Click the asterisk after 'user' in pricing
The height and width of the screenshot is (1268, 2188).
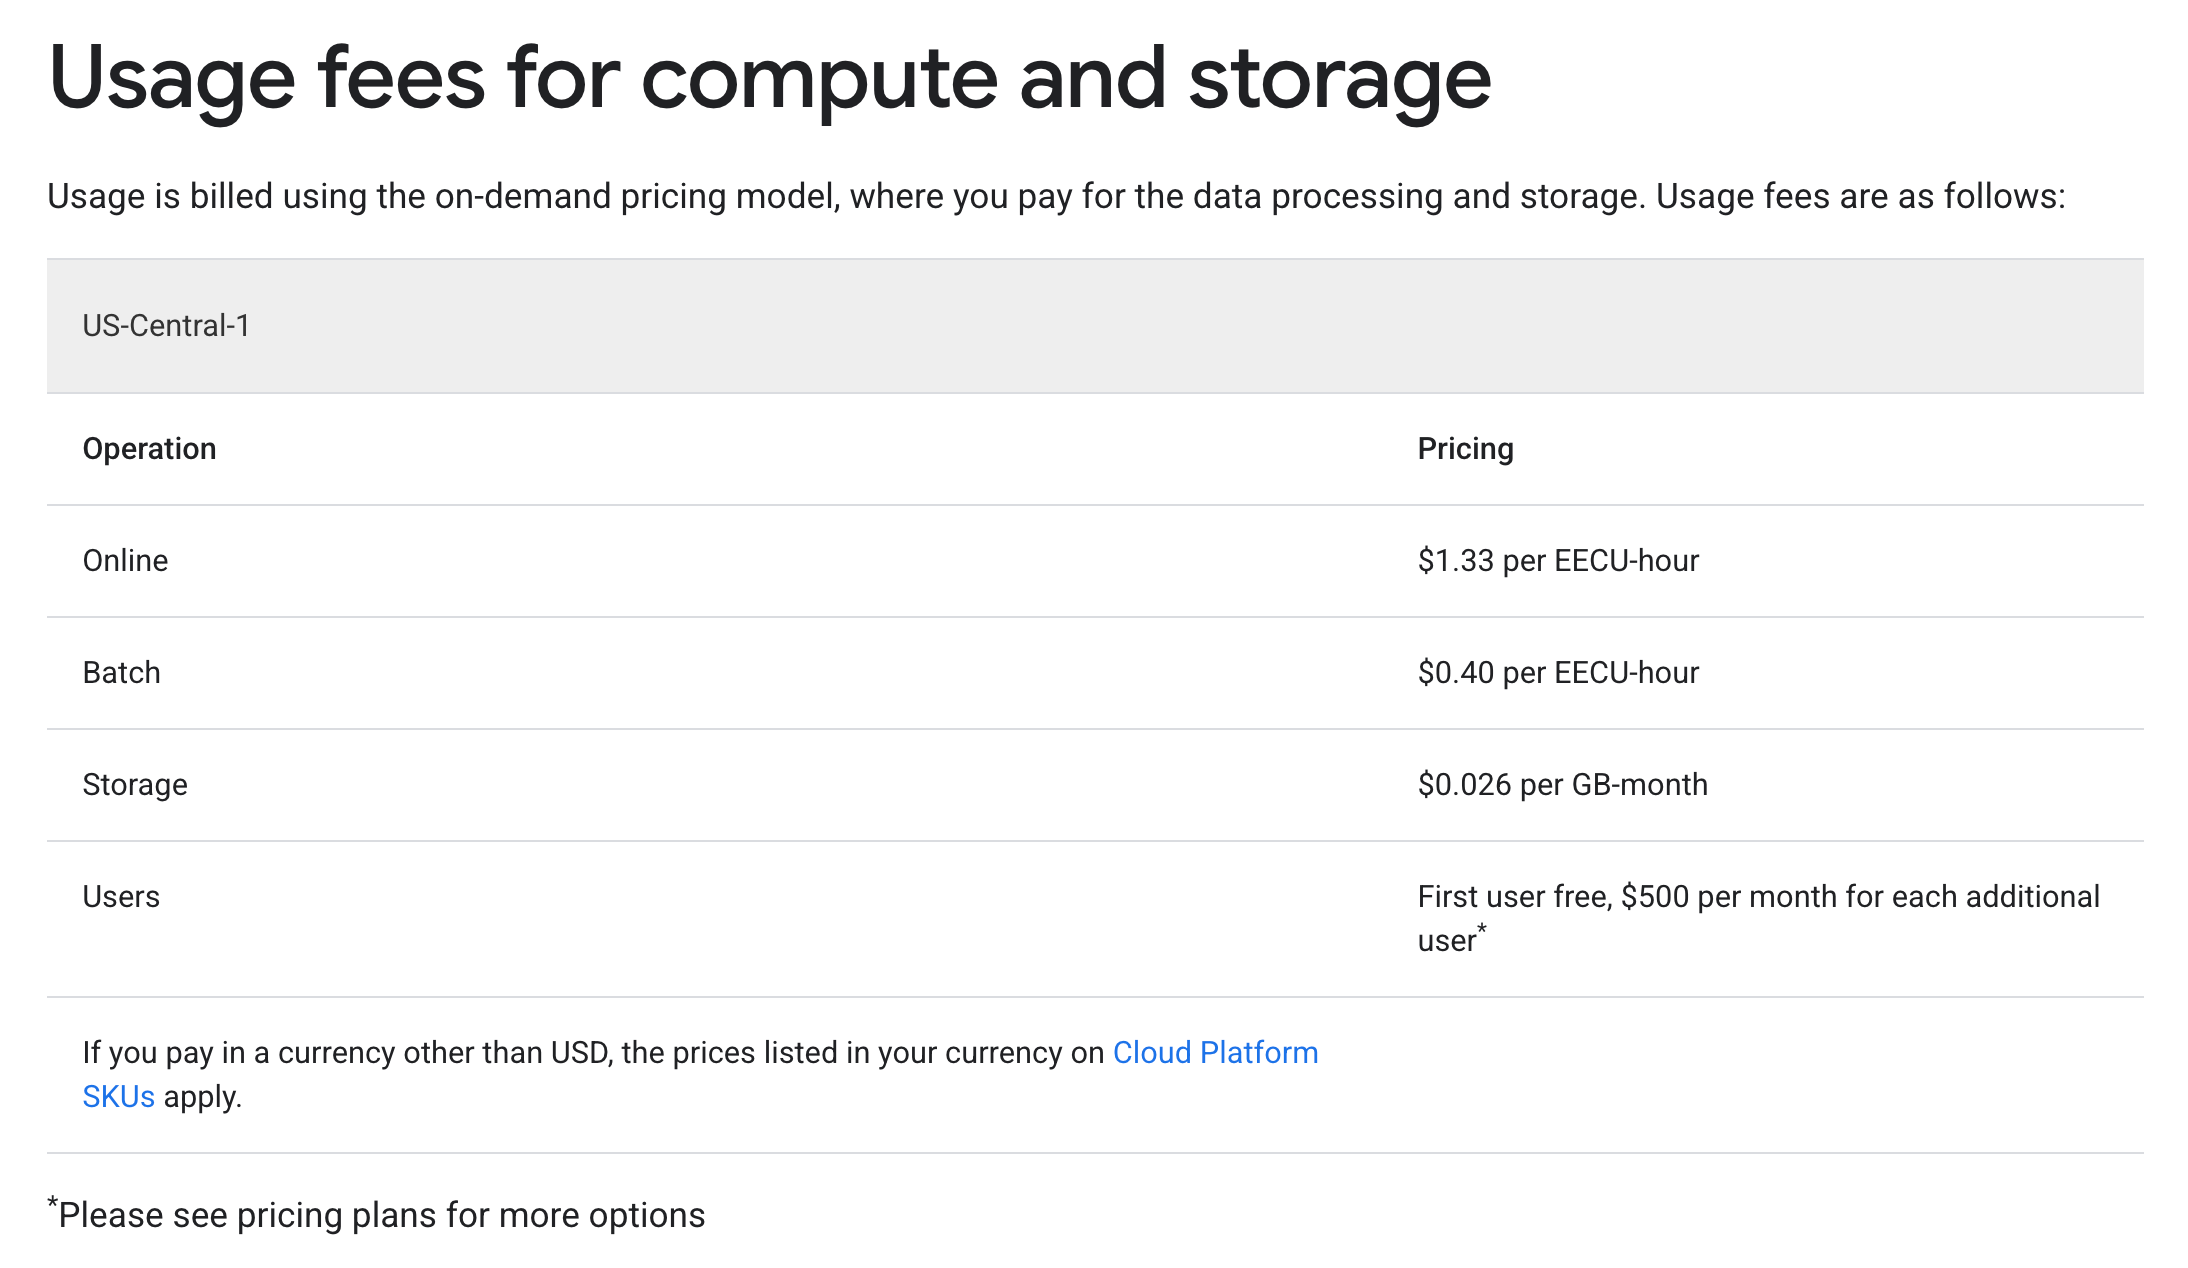point(1482,929)
